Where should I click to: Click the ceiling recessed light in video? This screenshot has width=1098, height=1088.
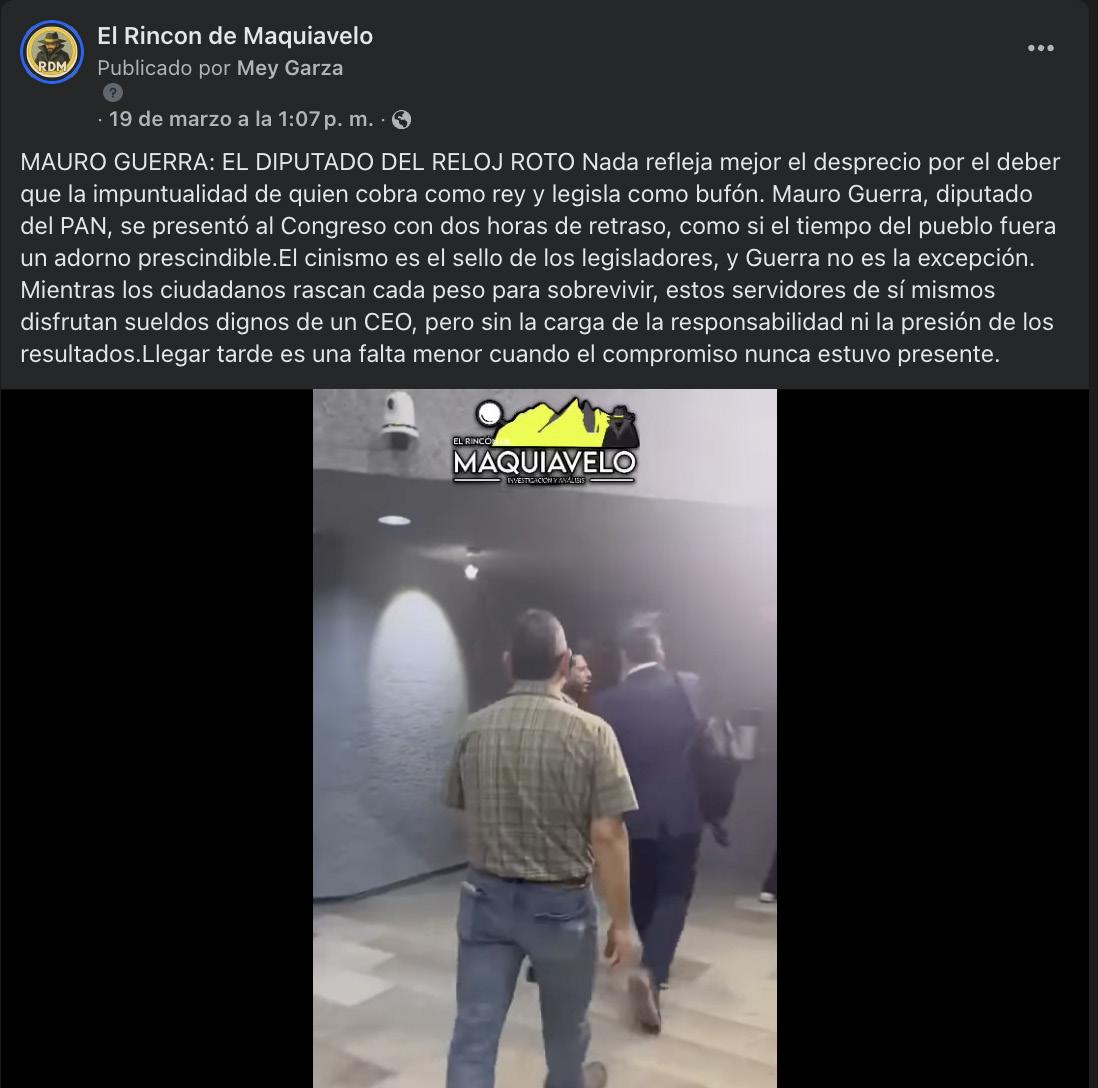coord(394,520)
